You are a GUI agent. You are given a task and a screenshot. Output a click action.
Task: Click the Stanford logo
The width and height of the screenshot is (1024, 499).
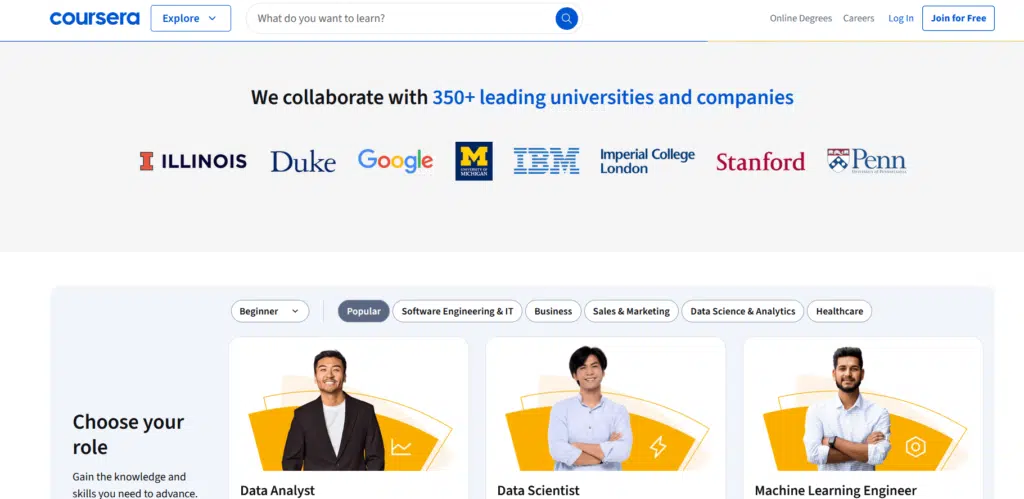[760, 162]
